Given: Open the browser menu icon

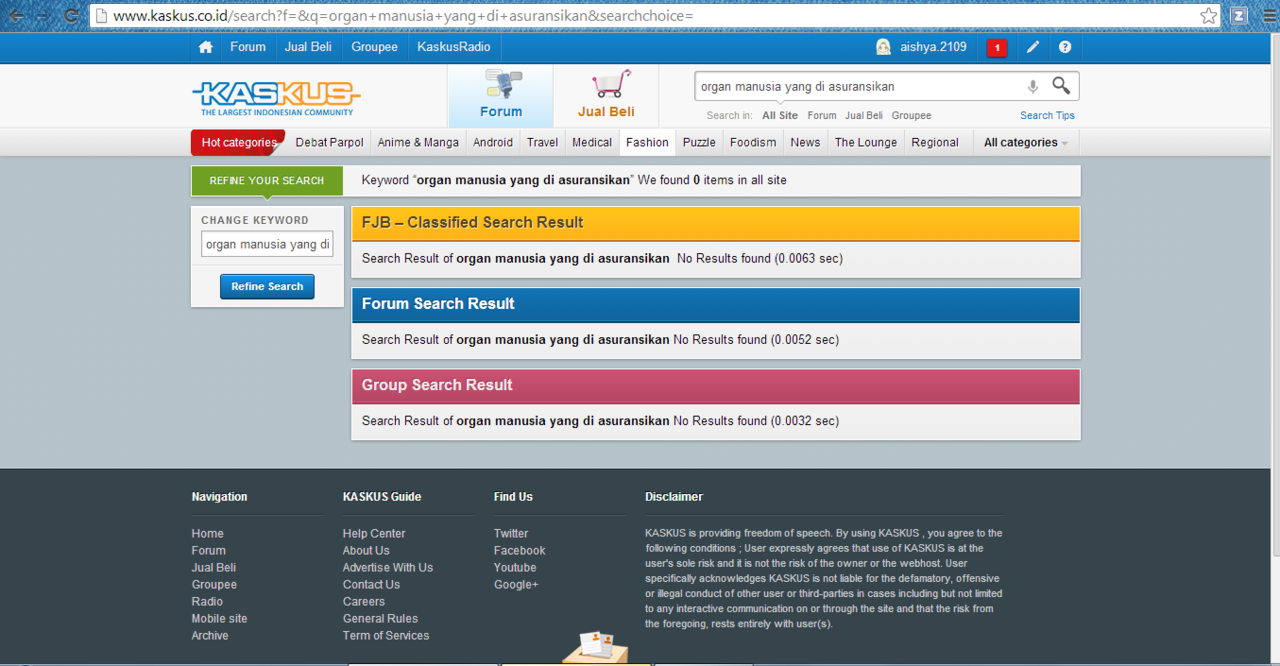Looking at the screenshot, I should tap(1268, 16).
